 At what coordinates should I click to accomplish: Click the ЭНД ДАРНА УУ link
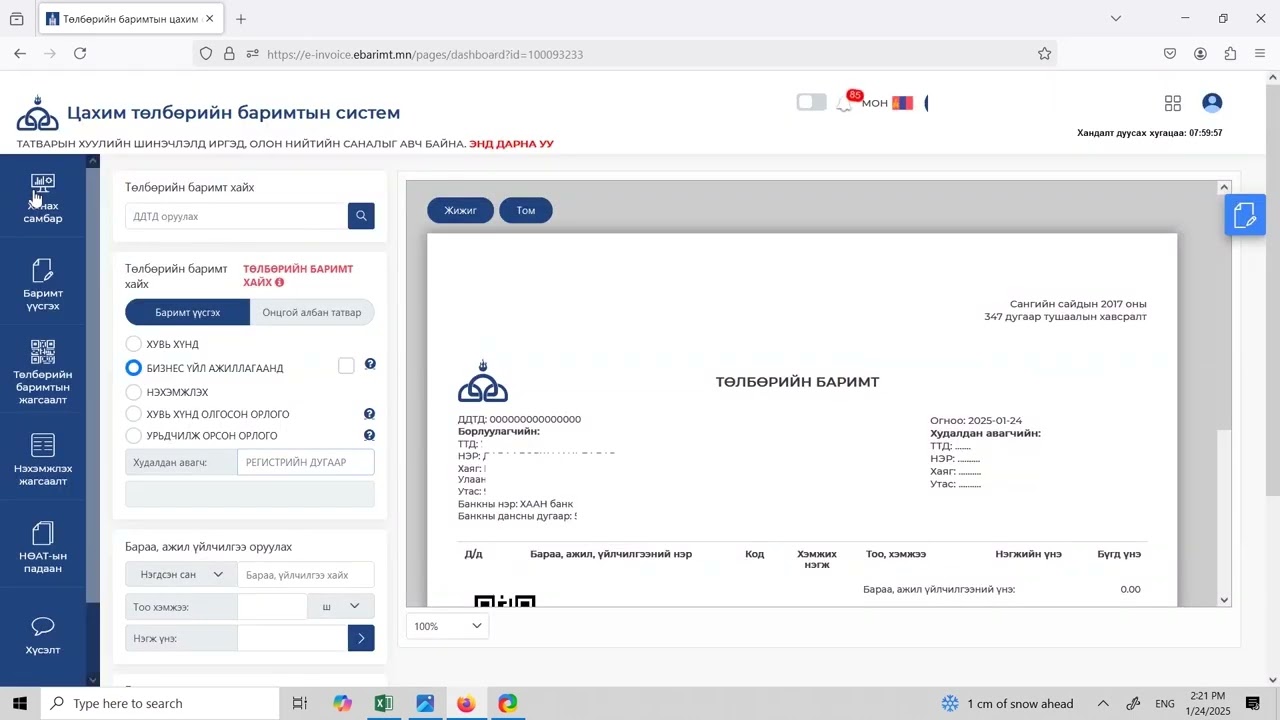511,144
